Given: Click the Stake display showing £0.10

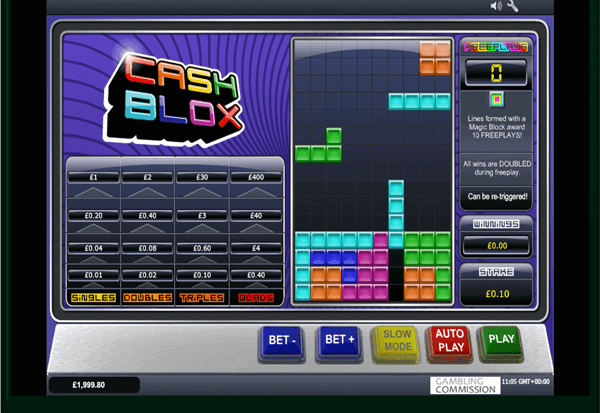Looking at the screenshot, I should 497,294.
